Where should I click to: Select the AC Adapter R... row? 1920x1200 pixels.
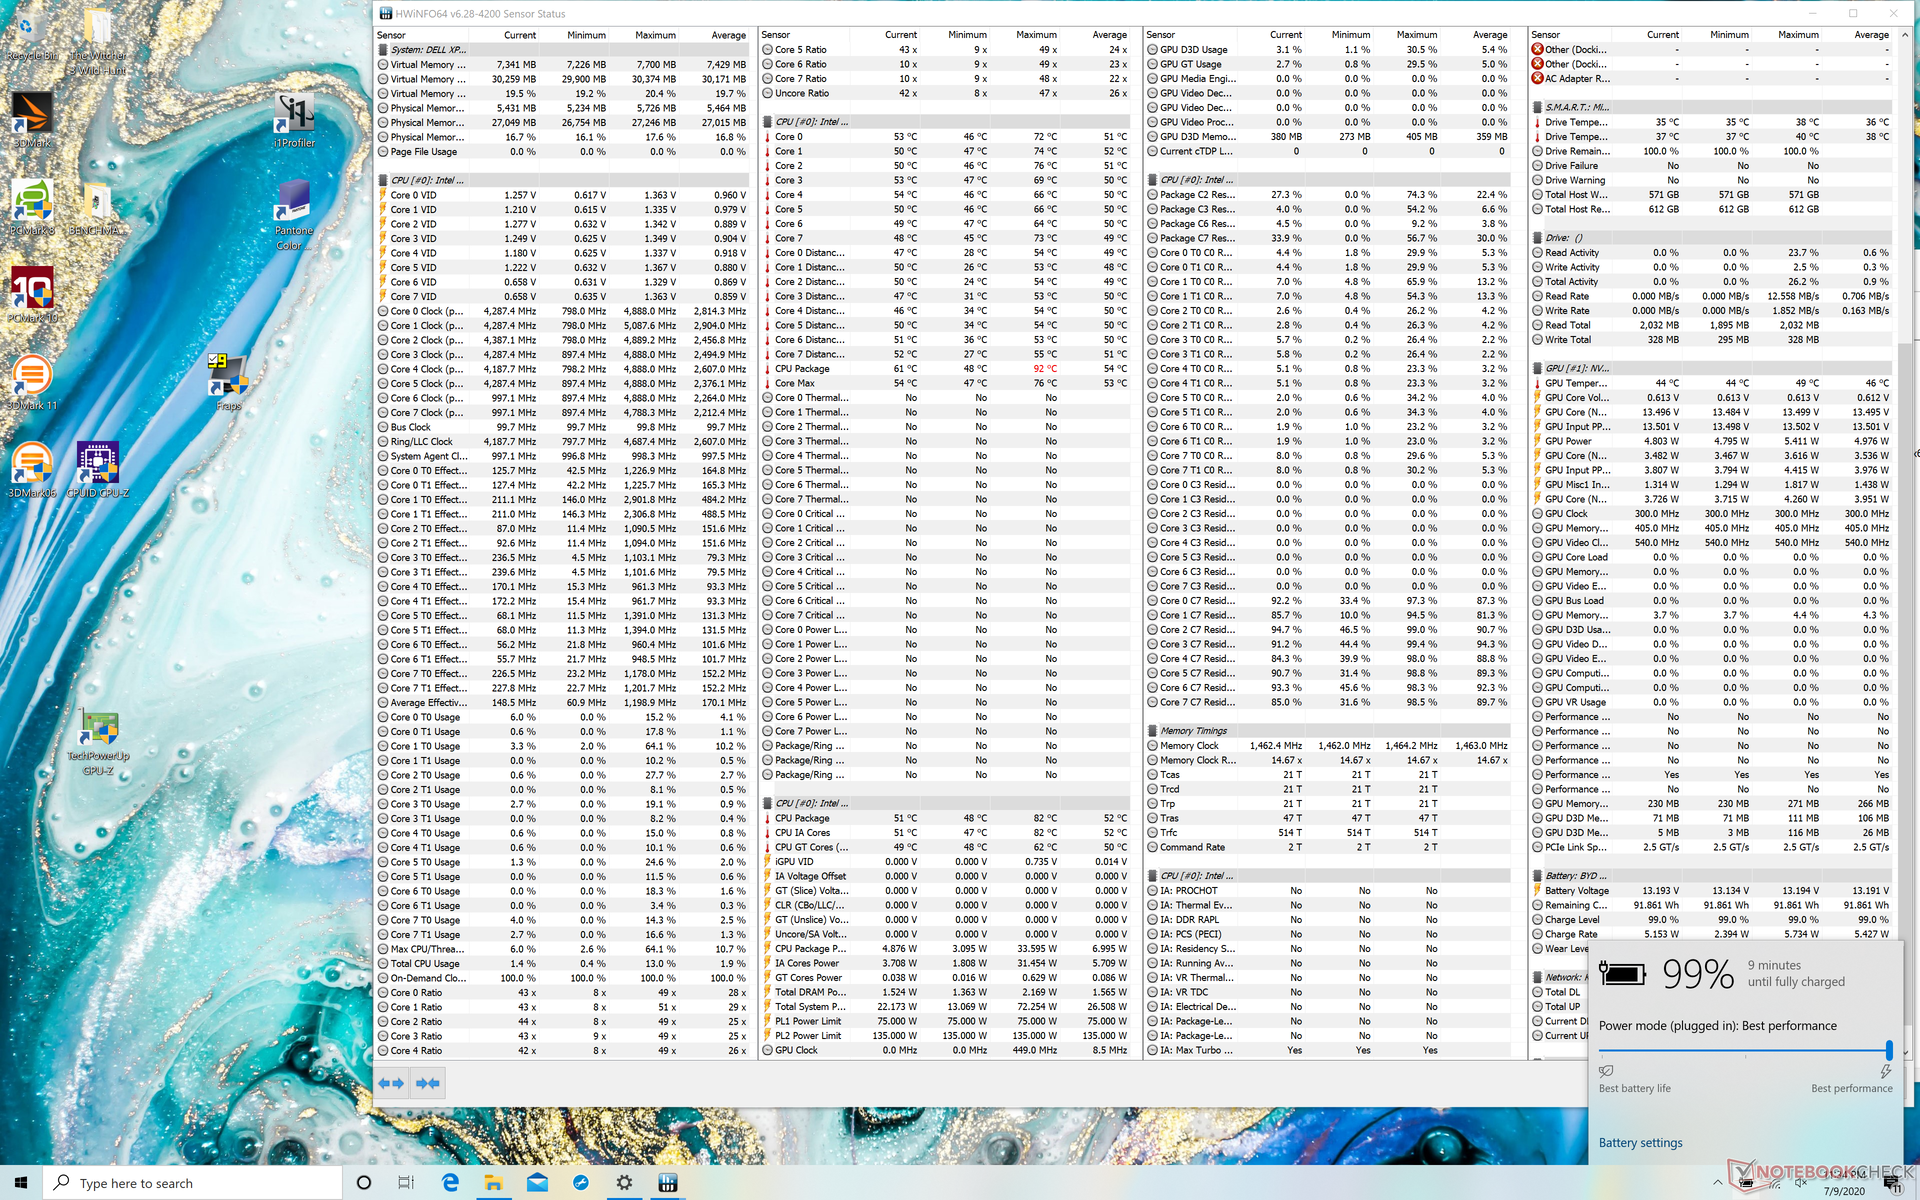pos(1712,78)
